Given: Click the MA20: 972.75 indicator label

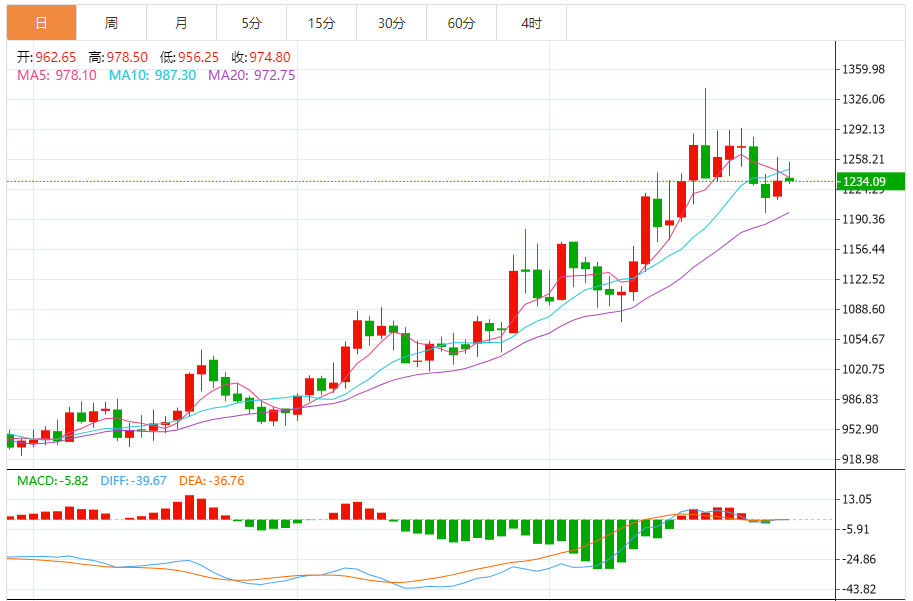Looking at the screenshot, I should coord(251,75).
